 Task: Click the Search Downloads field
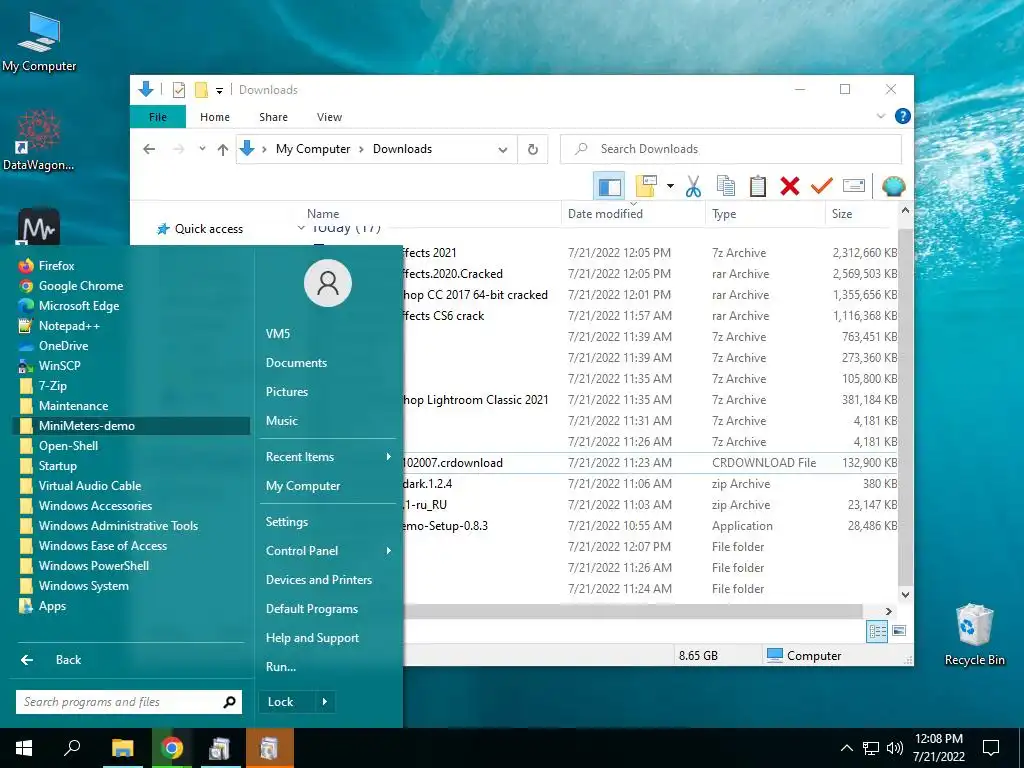(731, 149)
